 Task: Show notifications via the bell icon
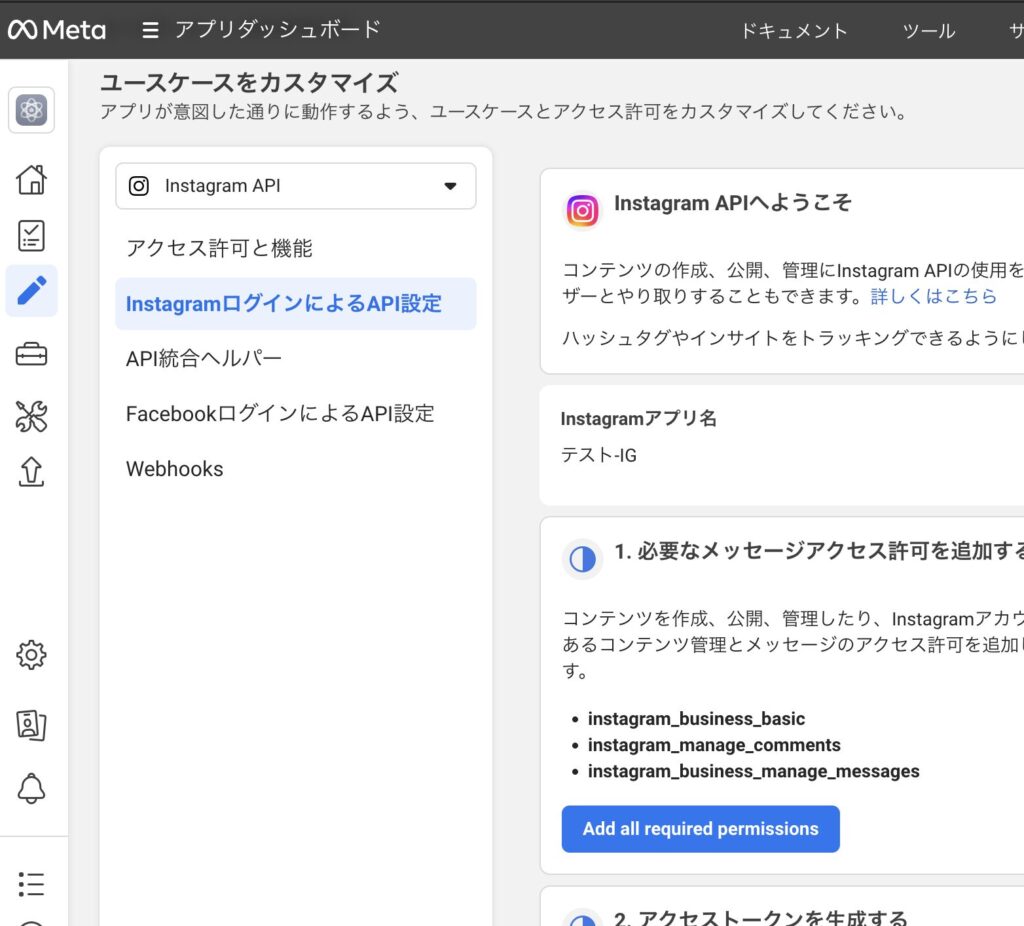click(x=32, y=789)
